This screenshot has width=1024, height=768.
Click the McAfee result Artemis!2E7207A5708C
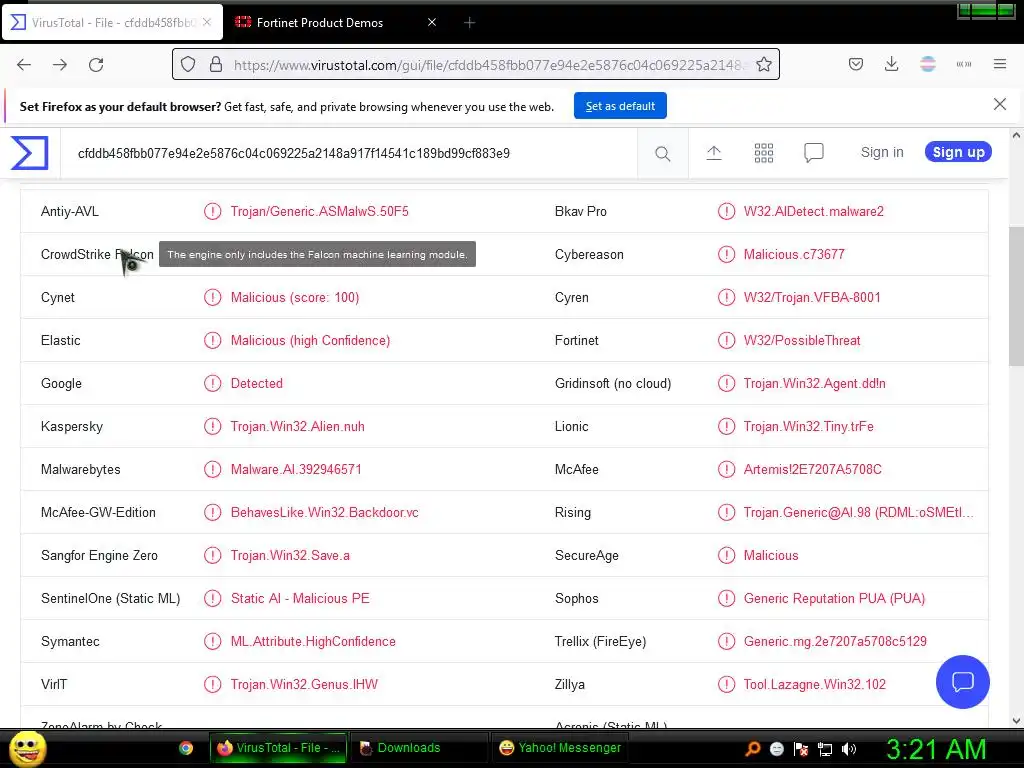(812, 470)
